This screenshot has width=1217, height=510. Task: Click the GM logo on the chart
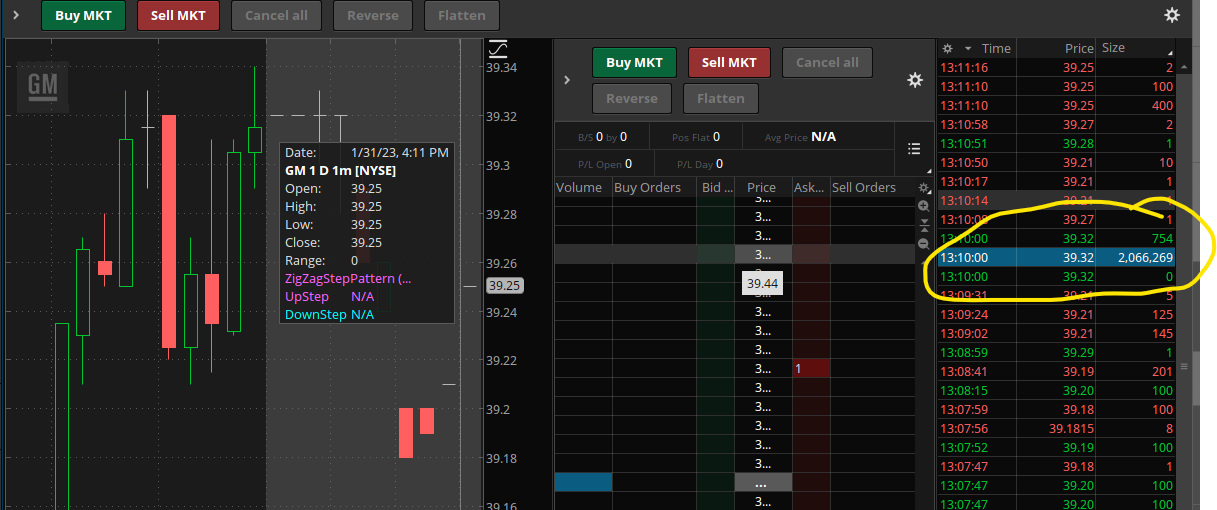[43, 86]
